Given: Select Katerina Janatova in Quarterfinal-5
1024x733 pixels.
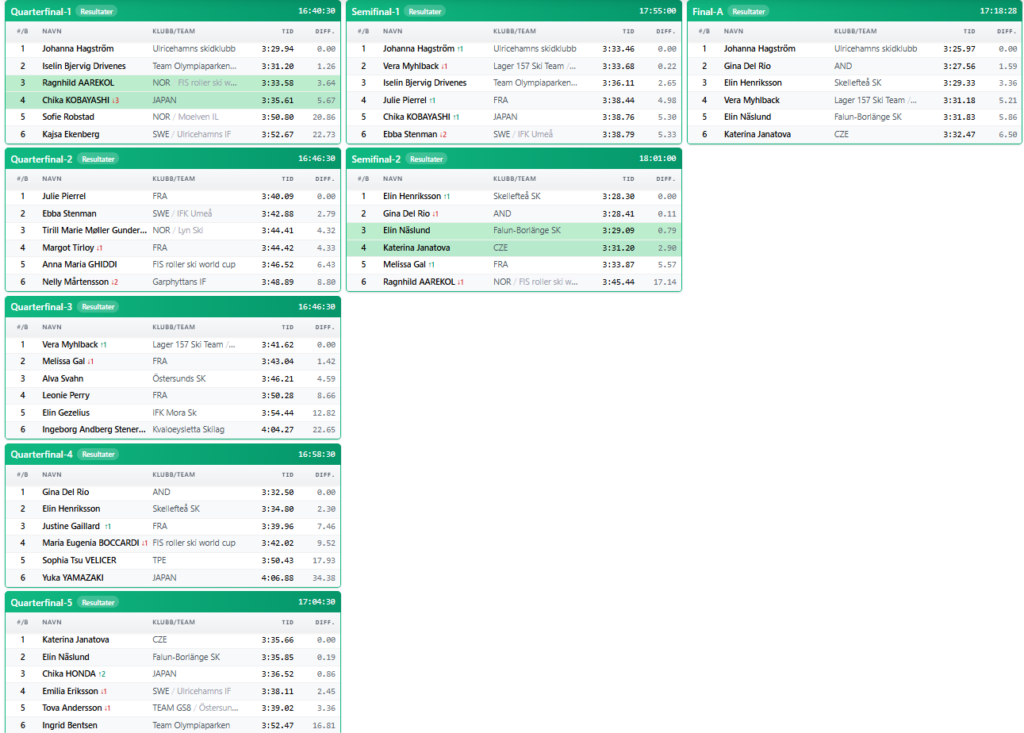Looking at the screenshot, I should [x=173, y=640].
